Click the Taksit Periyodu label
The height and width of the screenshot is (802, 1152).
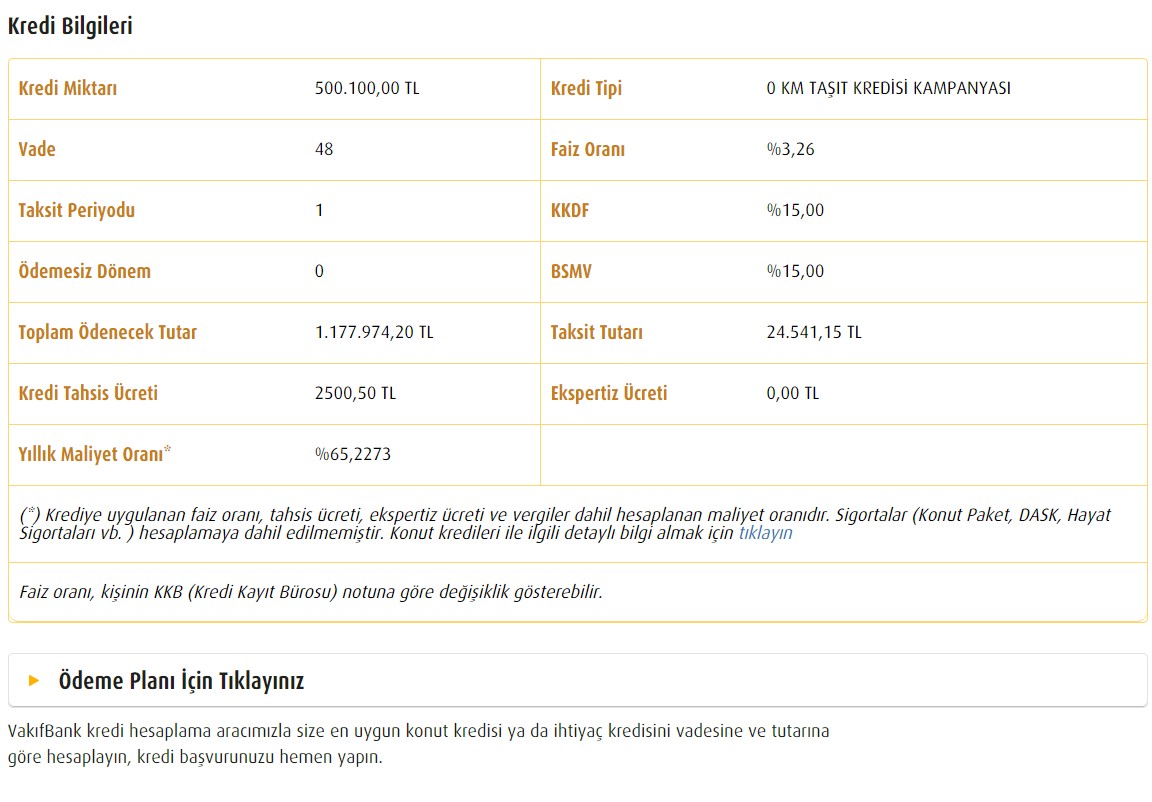76,210
